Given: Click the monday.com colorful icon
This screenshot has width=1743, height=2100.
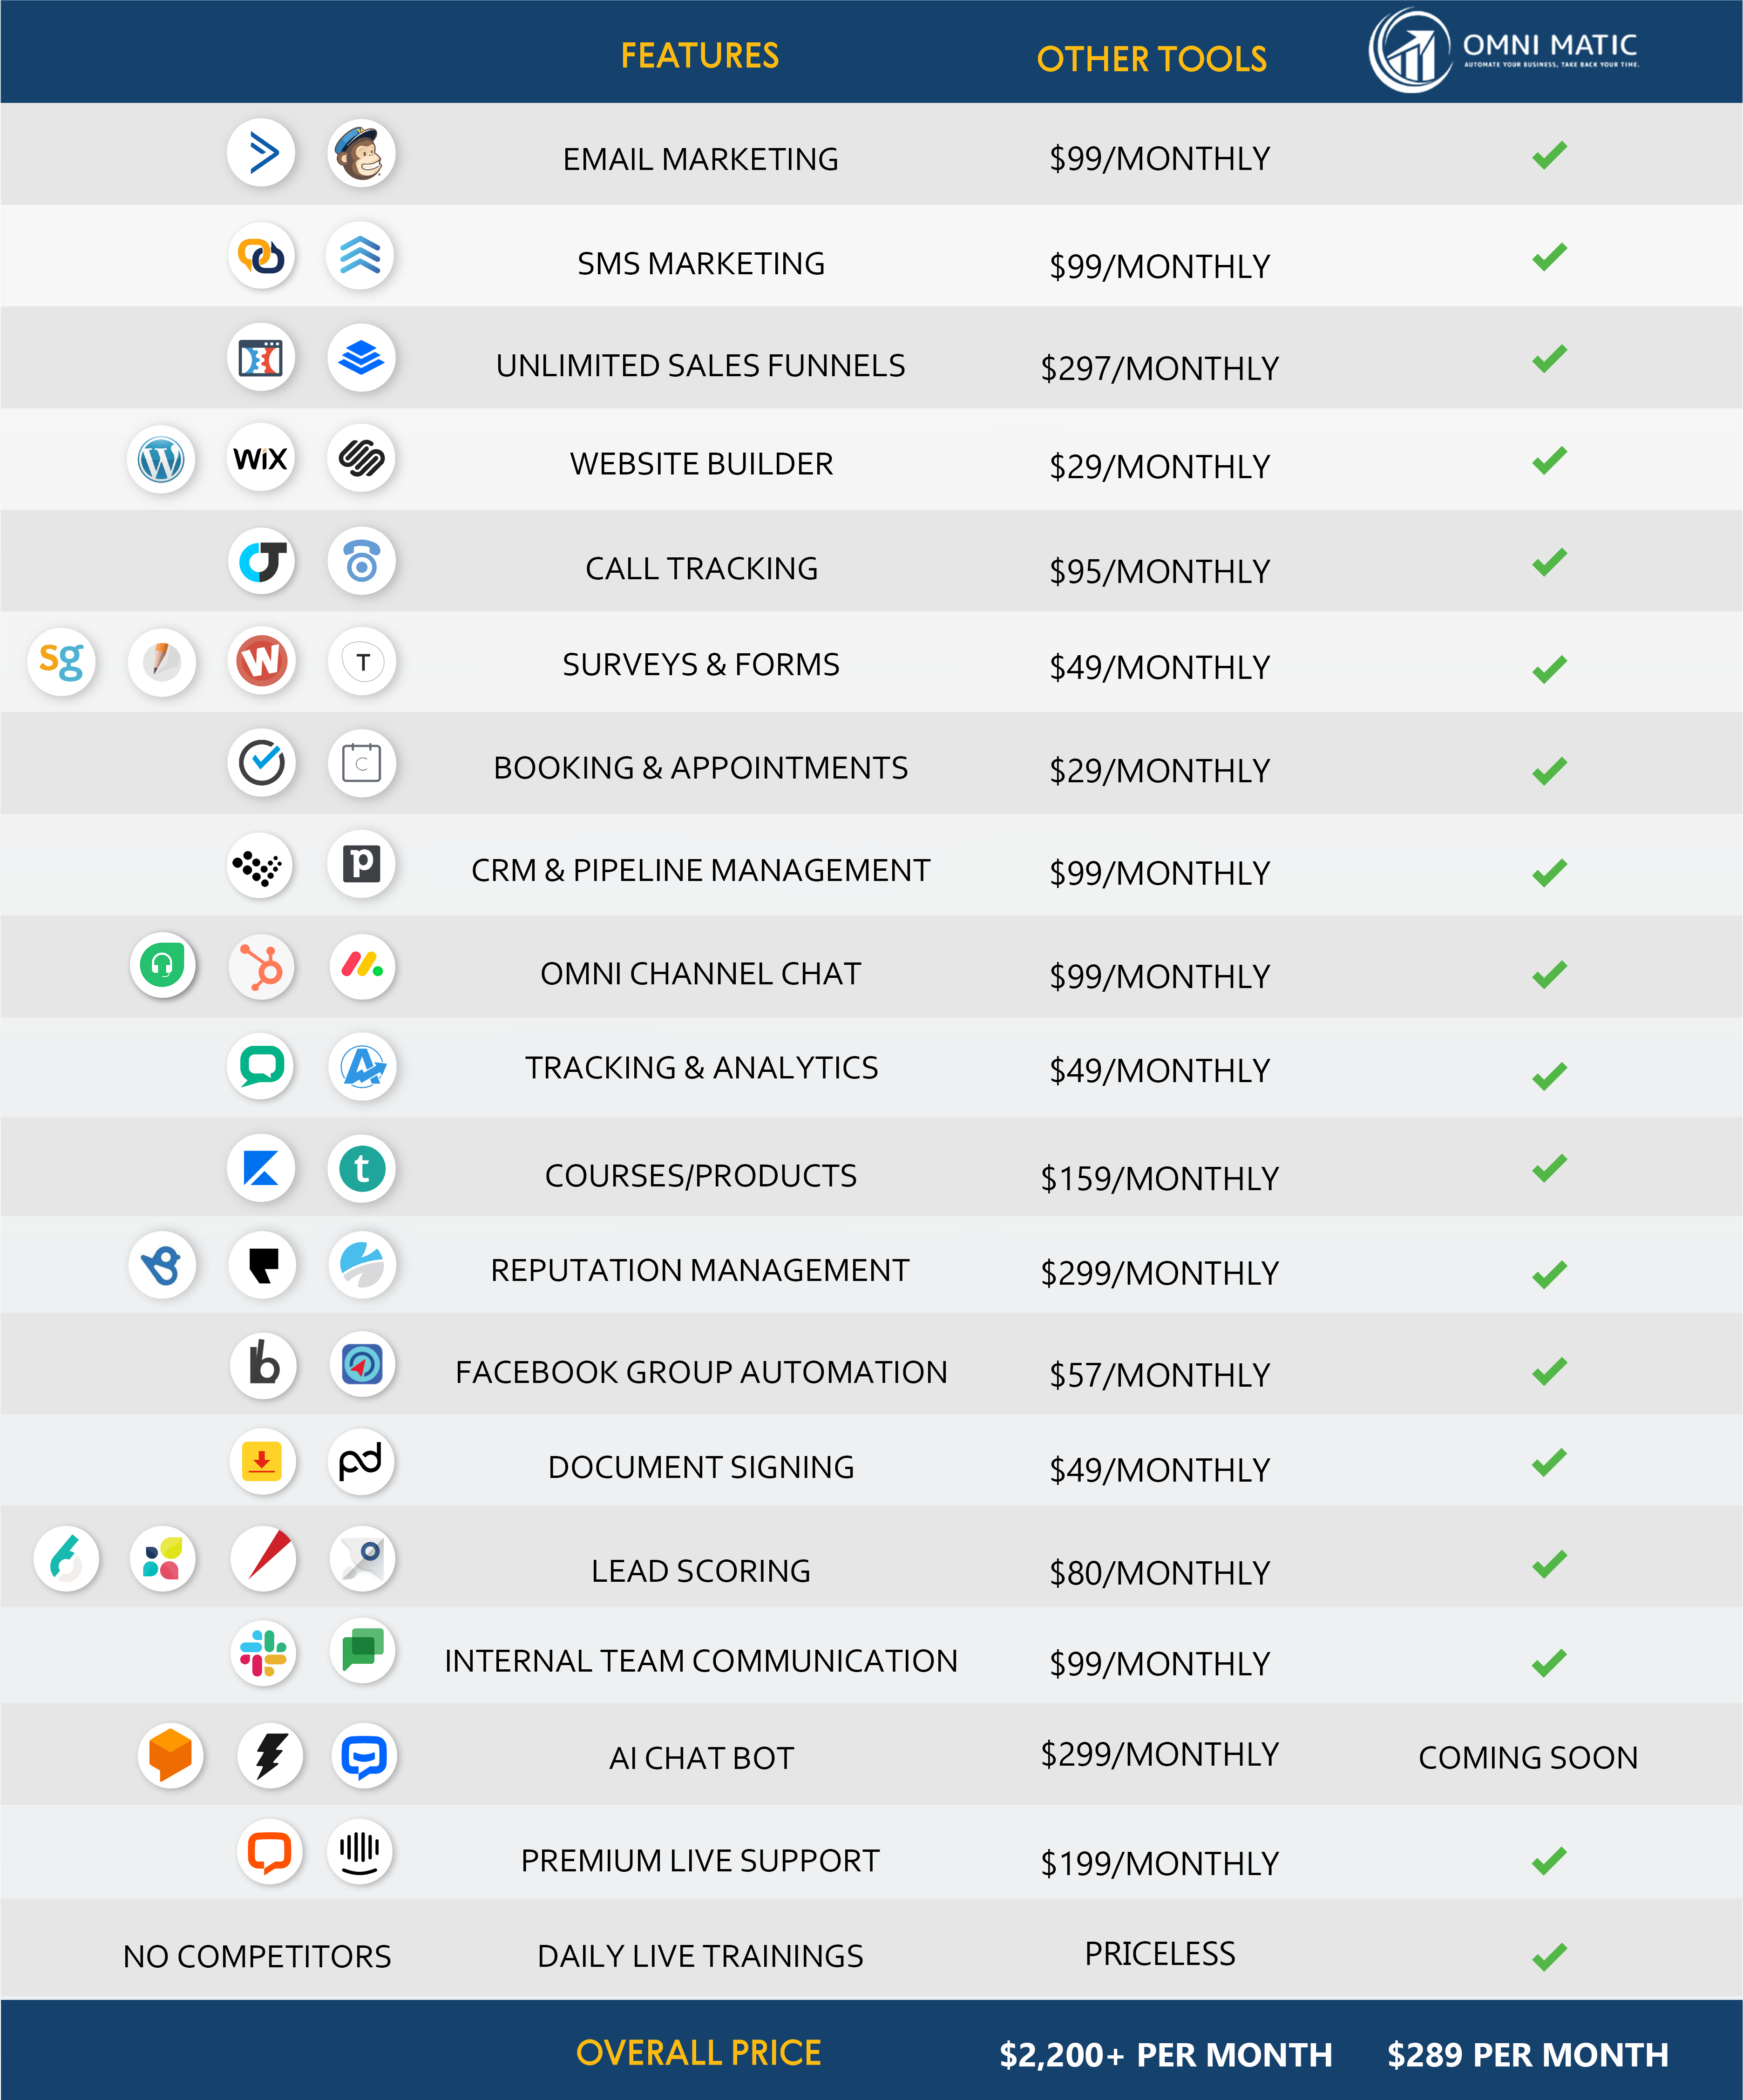Looking at the screenshot, I should click(362, 967).
